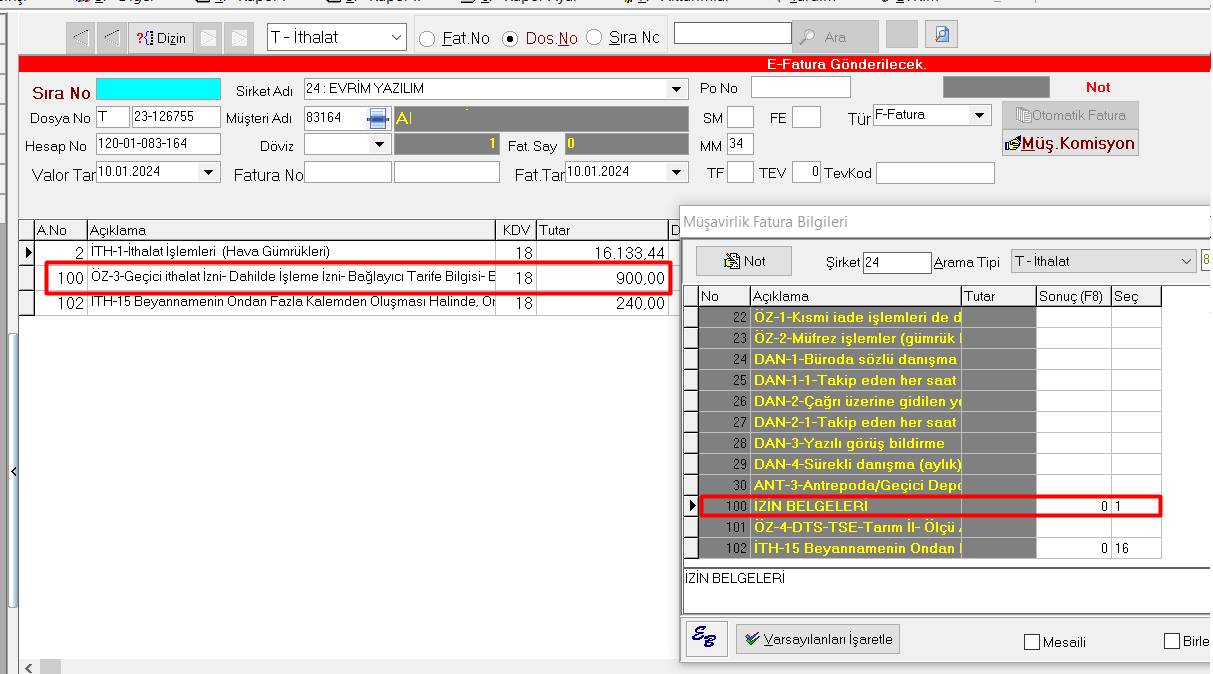Click Varsayılanları İşaretle checkmark button
Screen dimensions: 1213x674
[818, 638]
